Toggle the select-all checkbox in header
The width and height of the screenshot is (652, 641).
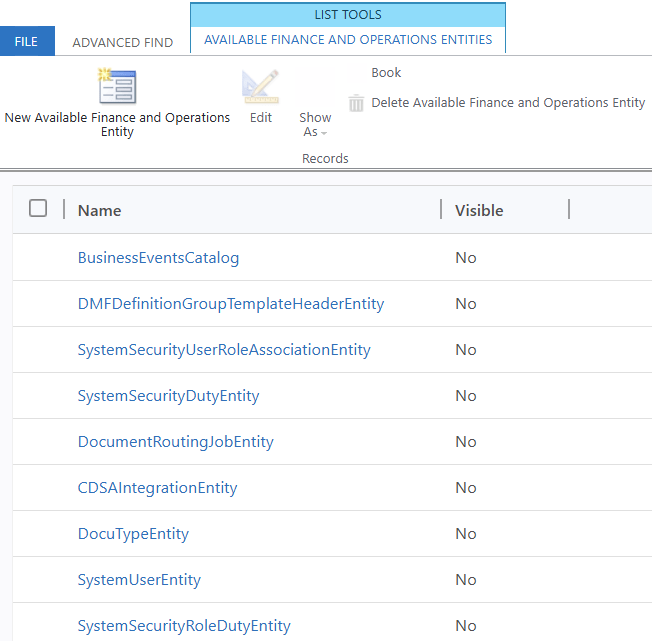pos(38,208)
